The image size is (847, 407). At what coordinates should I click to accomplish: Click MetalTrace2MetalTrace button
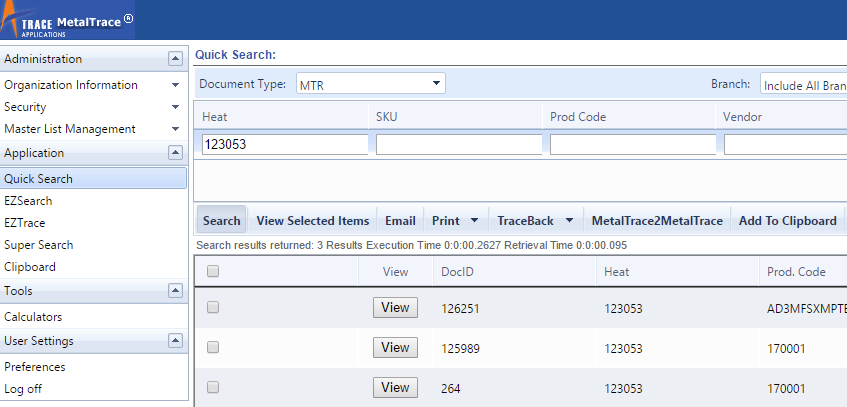point(657,221)
